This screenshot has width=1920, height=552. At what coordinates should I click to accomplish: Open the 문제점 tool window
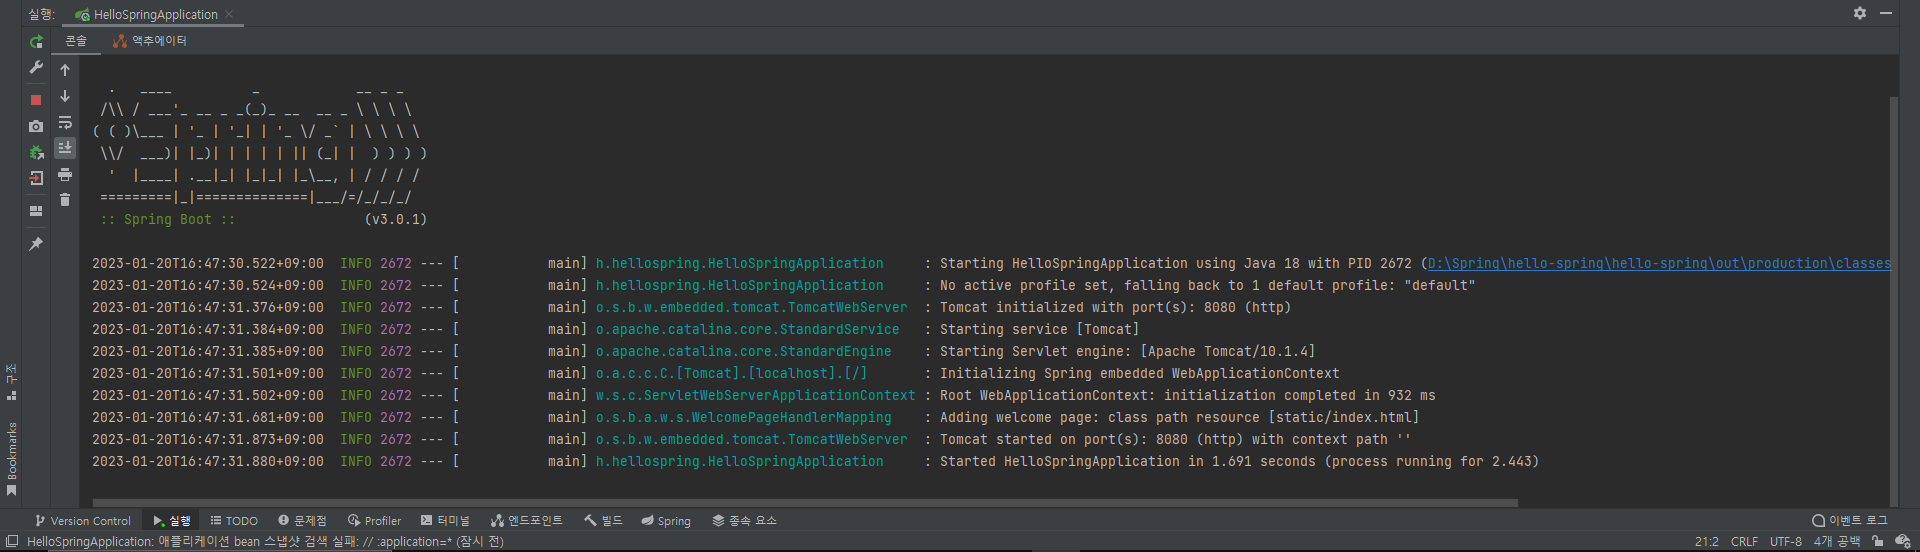[303, 521]
